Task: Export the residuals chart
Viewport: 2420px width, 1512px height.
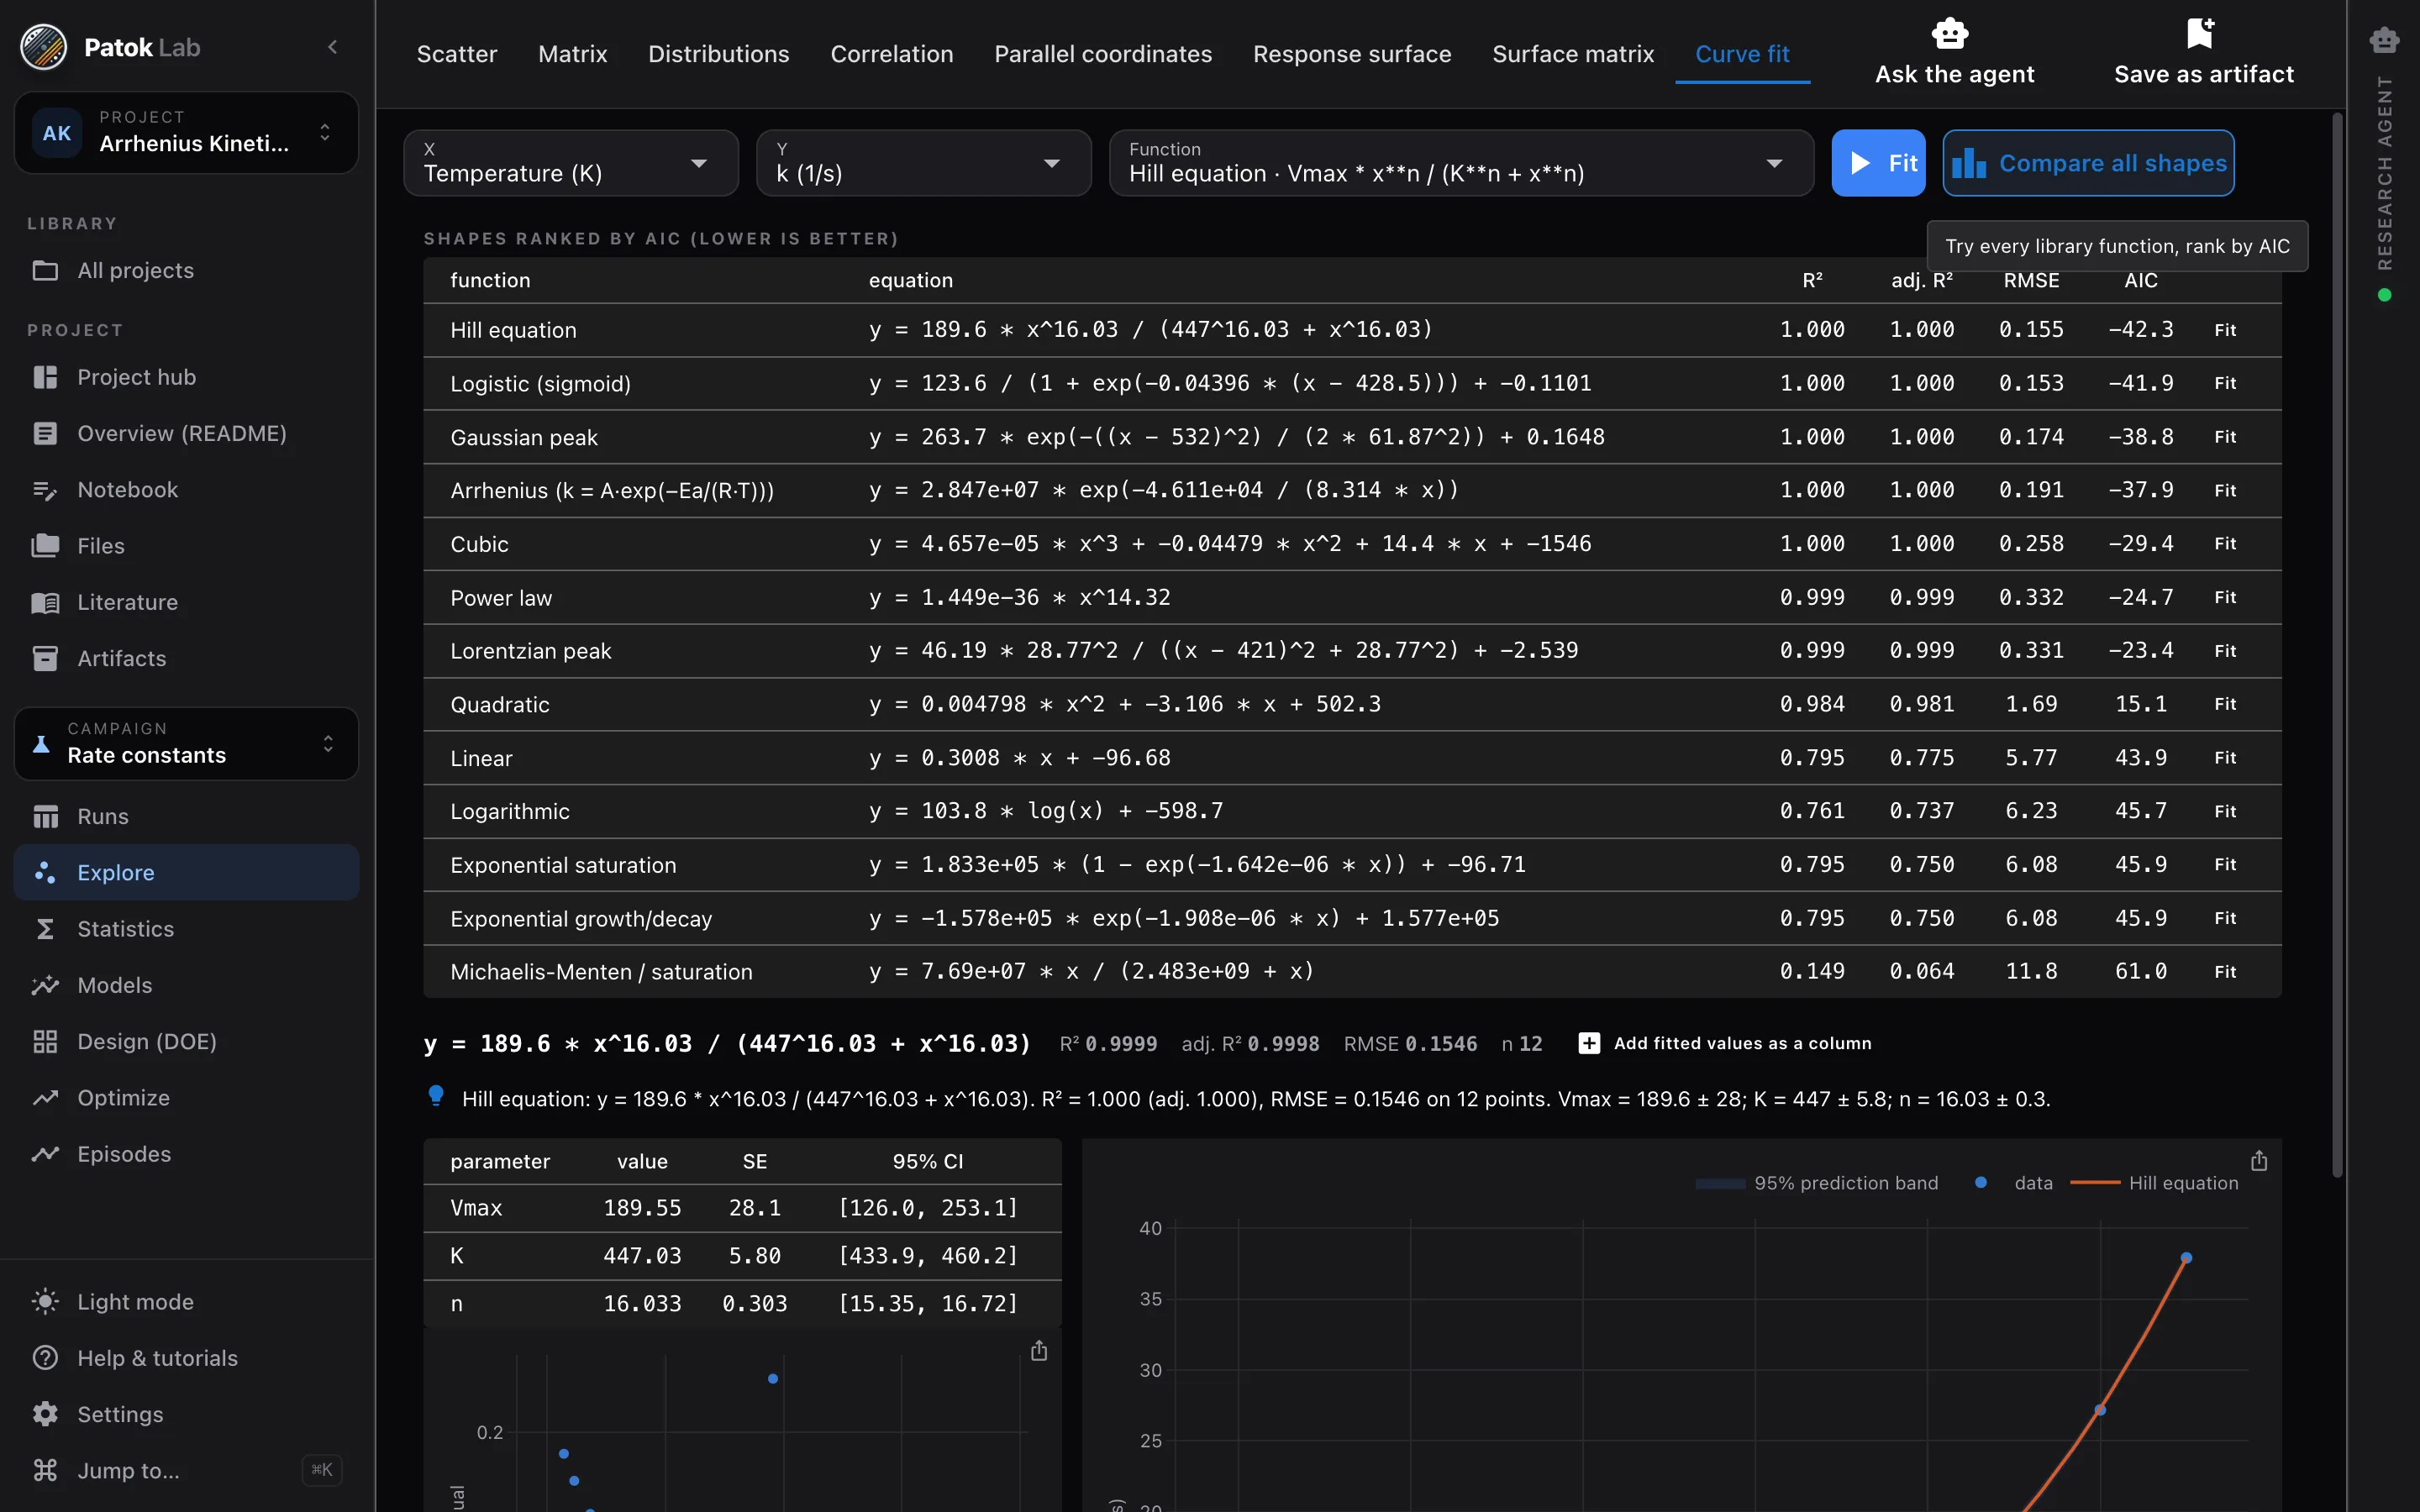Action: pos(1039,1351)
